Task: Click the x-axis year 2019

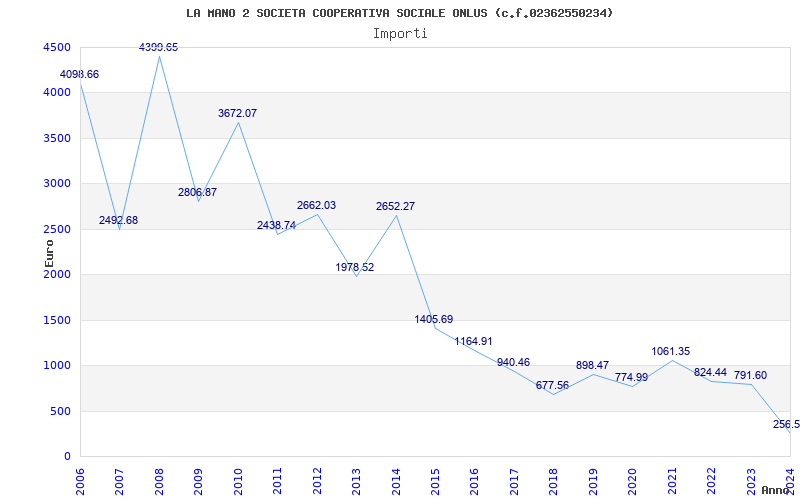Action: (593, 481)
